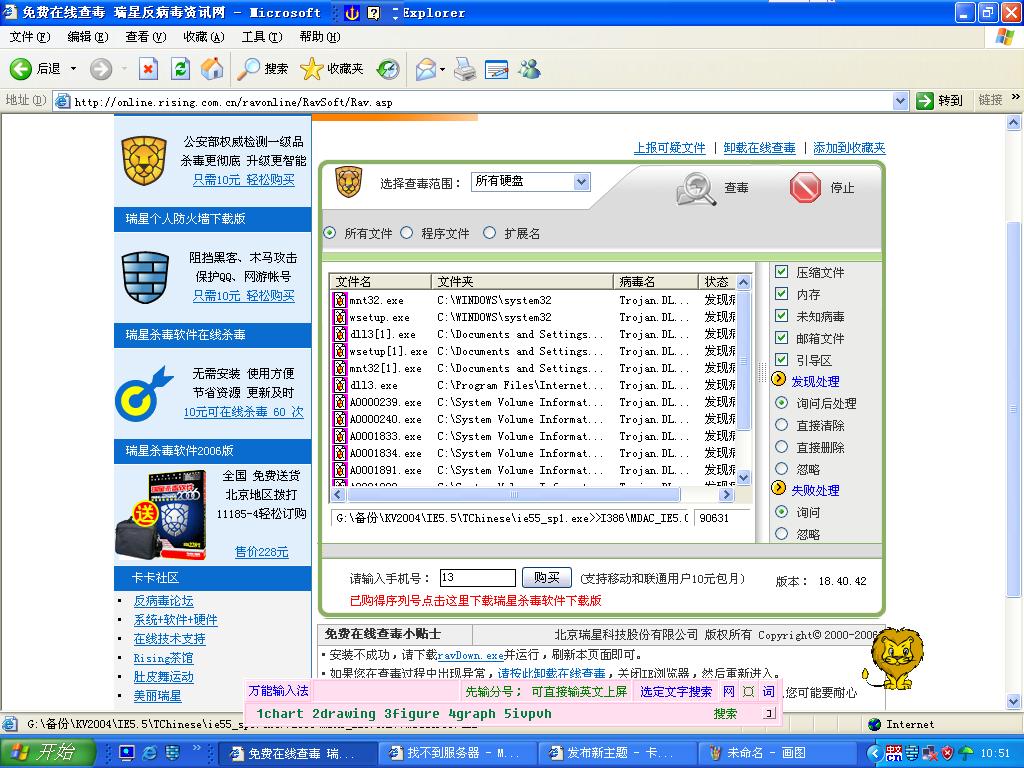Open the 所有硬盘 scan range dropdown
The height and width of the screenshot is (768, 1024).
(x=581, y=182)
